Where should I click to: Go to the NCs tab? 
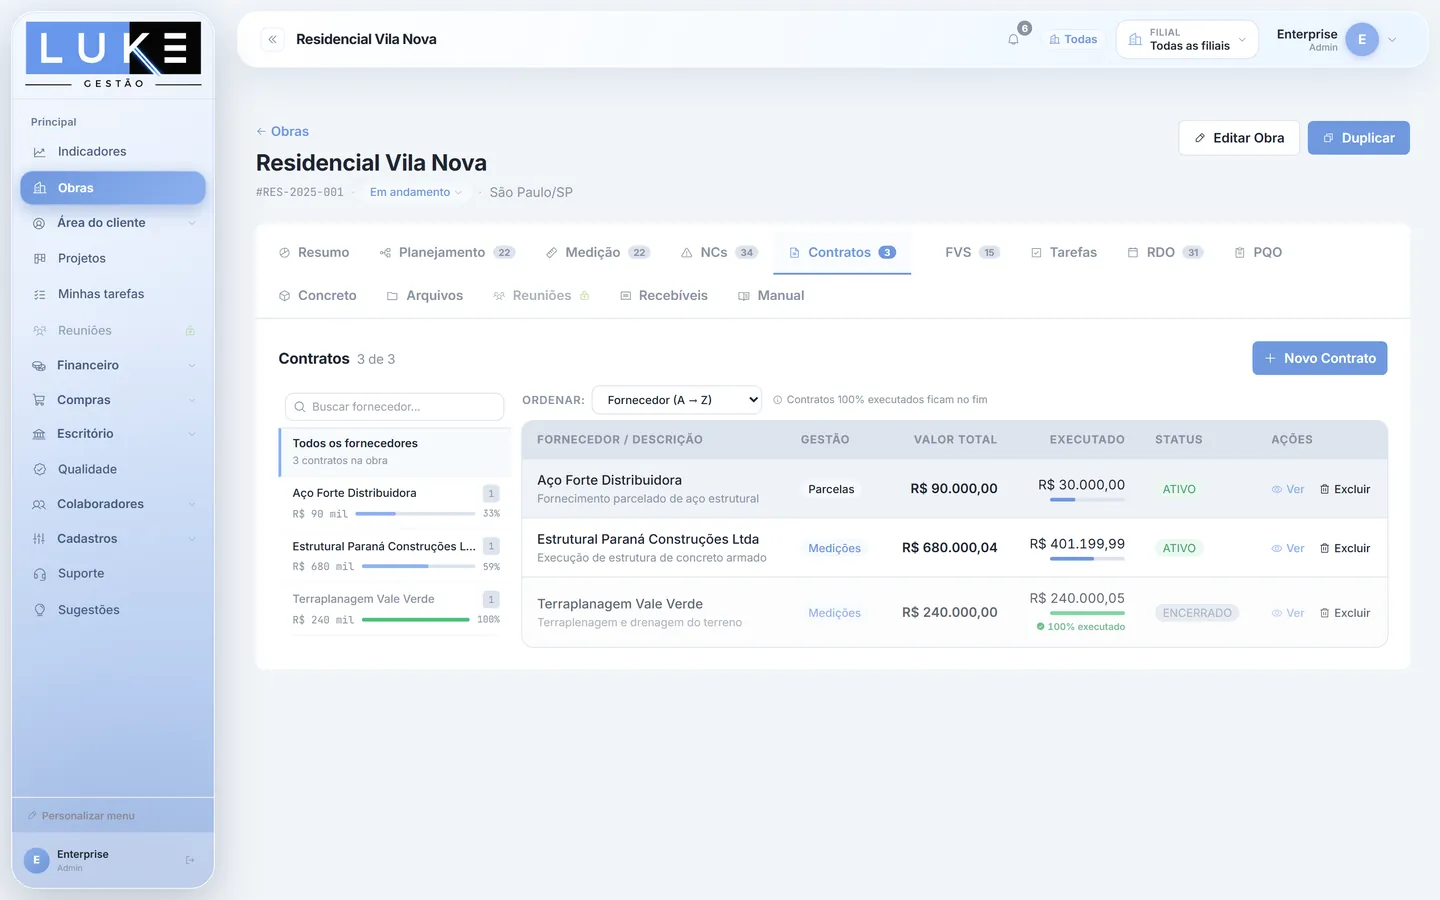[x=719, y=252]
